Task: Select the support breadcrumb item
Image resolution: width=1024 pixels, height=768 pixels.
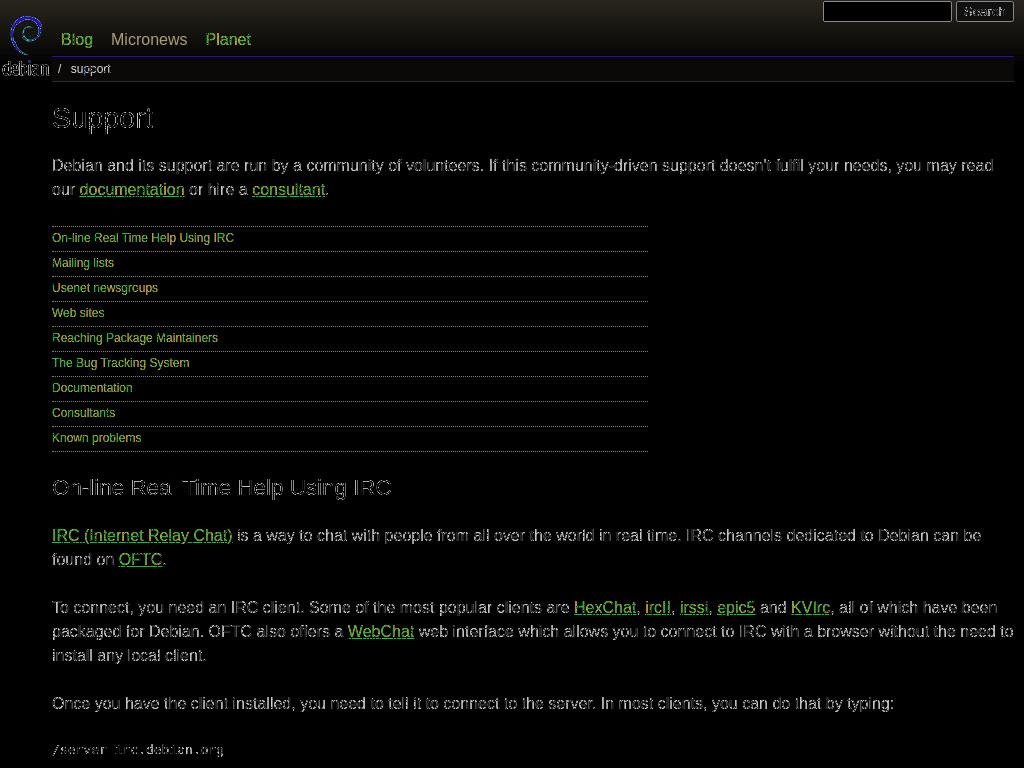Action: click(x=90, y=69)
